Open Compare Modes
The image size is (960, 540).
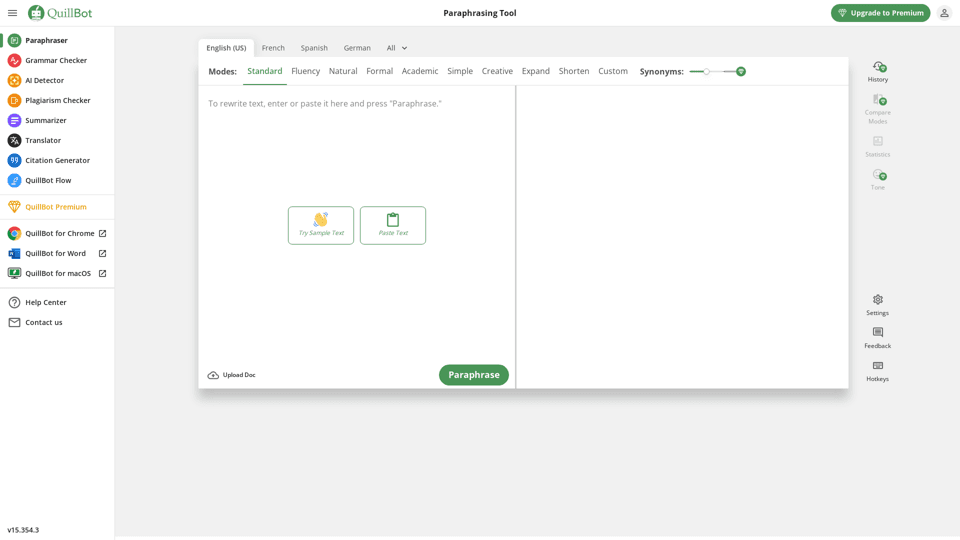pos(877,109)
